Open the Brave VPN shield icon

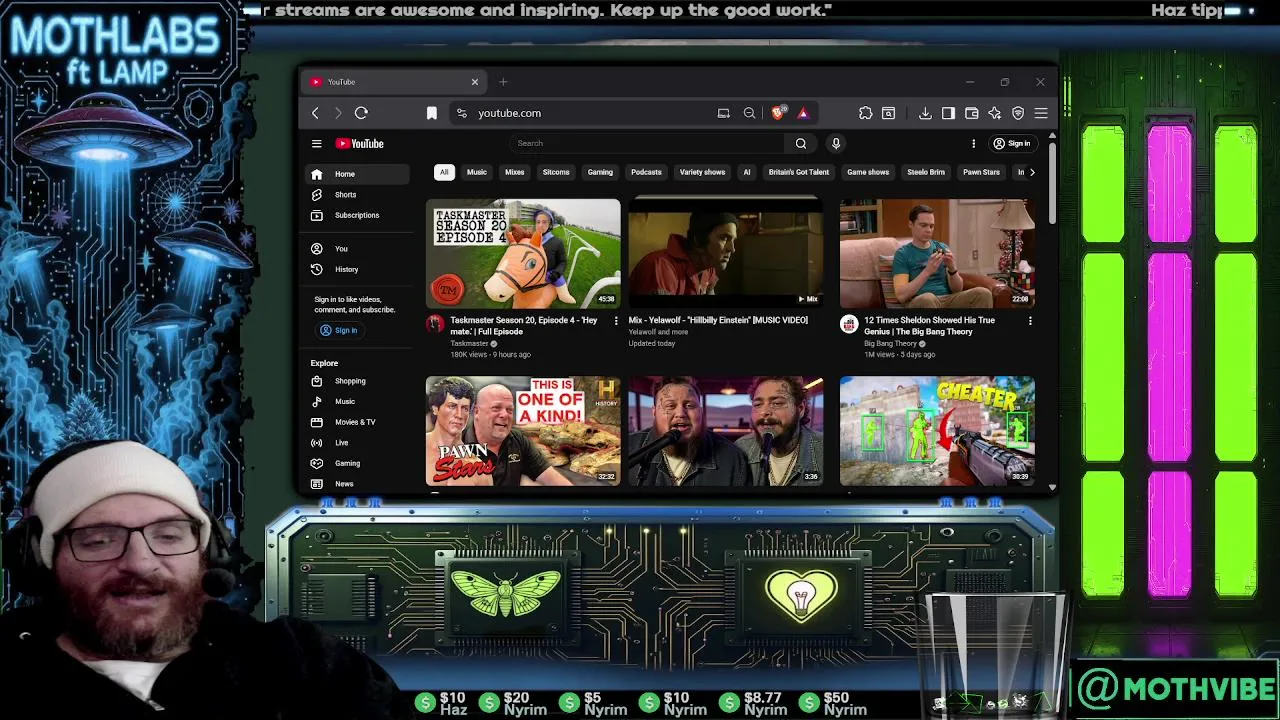pos(1018,113)
